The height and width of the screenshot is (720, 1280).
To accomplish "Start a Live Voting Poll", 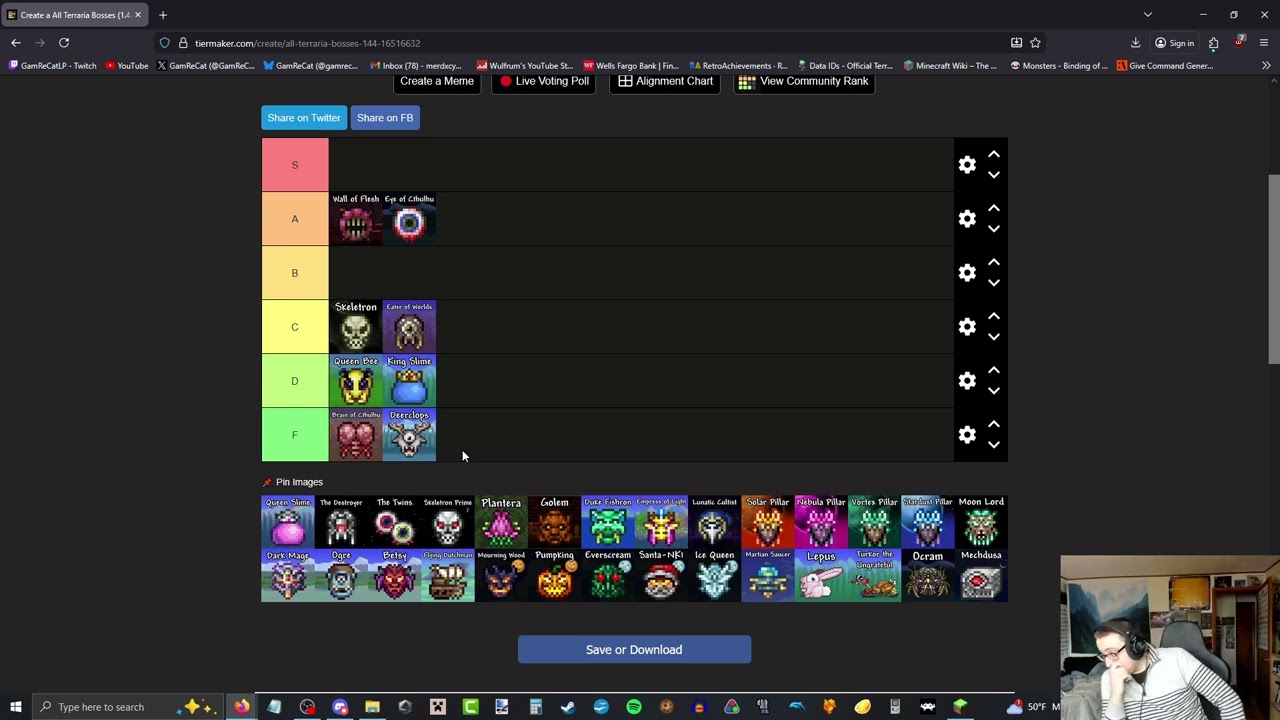I will [x=544, y=82].
